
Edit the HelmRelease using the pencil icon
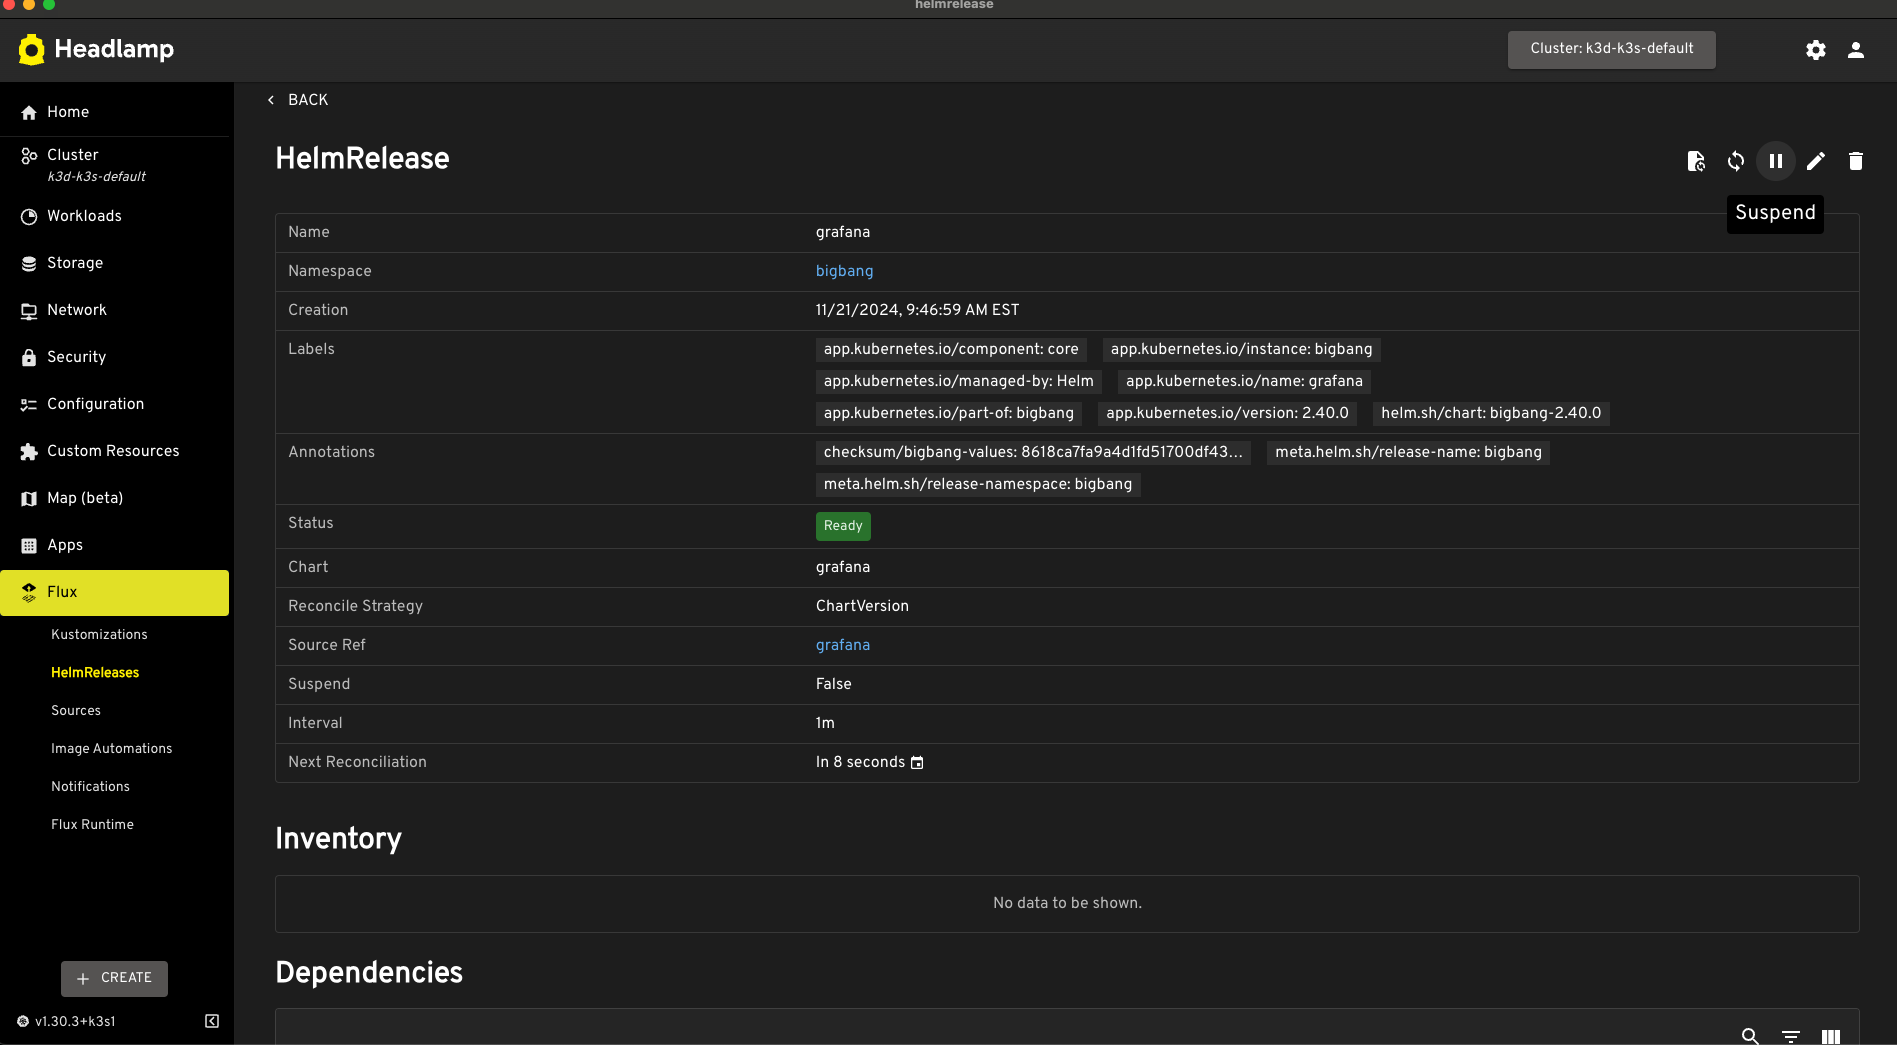point(1816,161)
